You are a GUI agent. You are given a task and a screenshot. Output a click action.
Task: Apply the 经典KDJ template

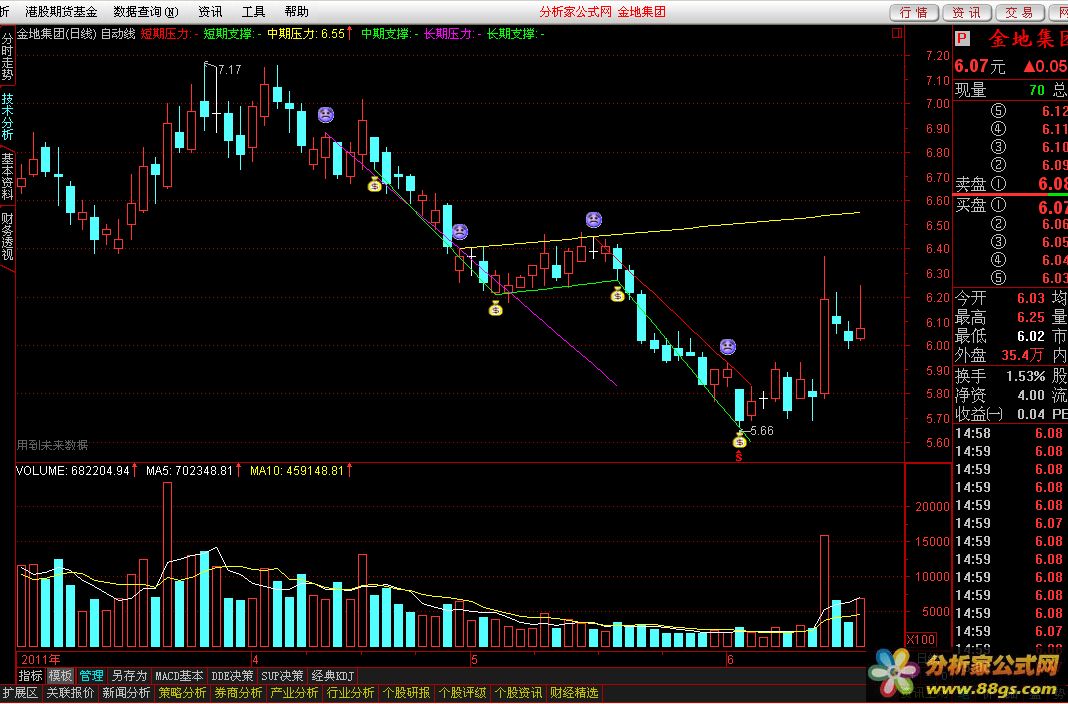click(x=332, y=675)
